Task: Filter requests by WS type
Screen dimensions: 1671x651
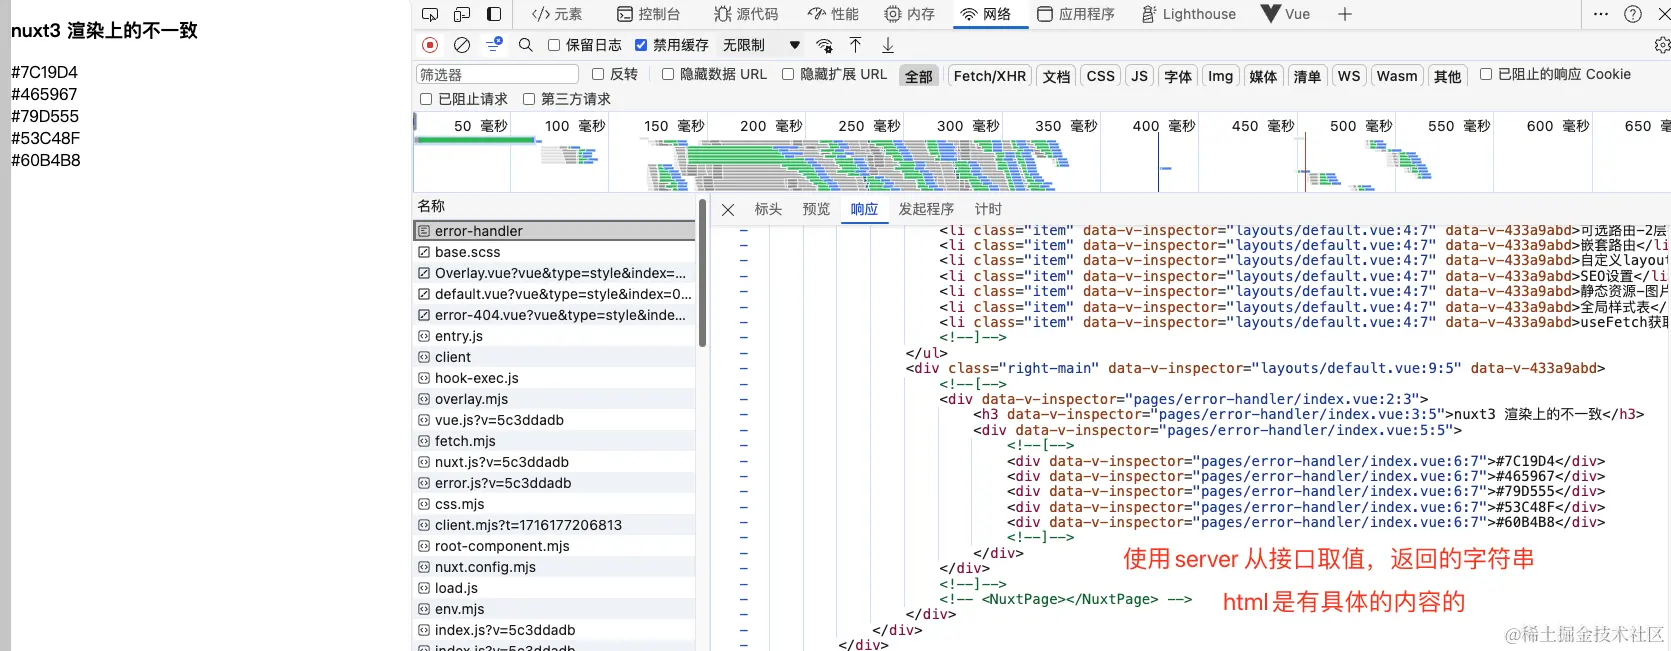Action: [1349, 76]
